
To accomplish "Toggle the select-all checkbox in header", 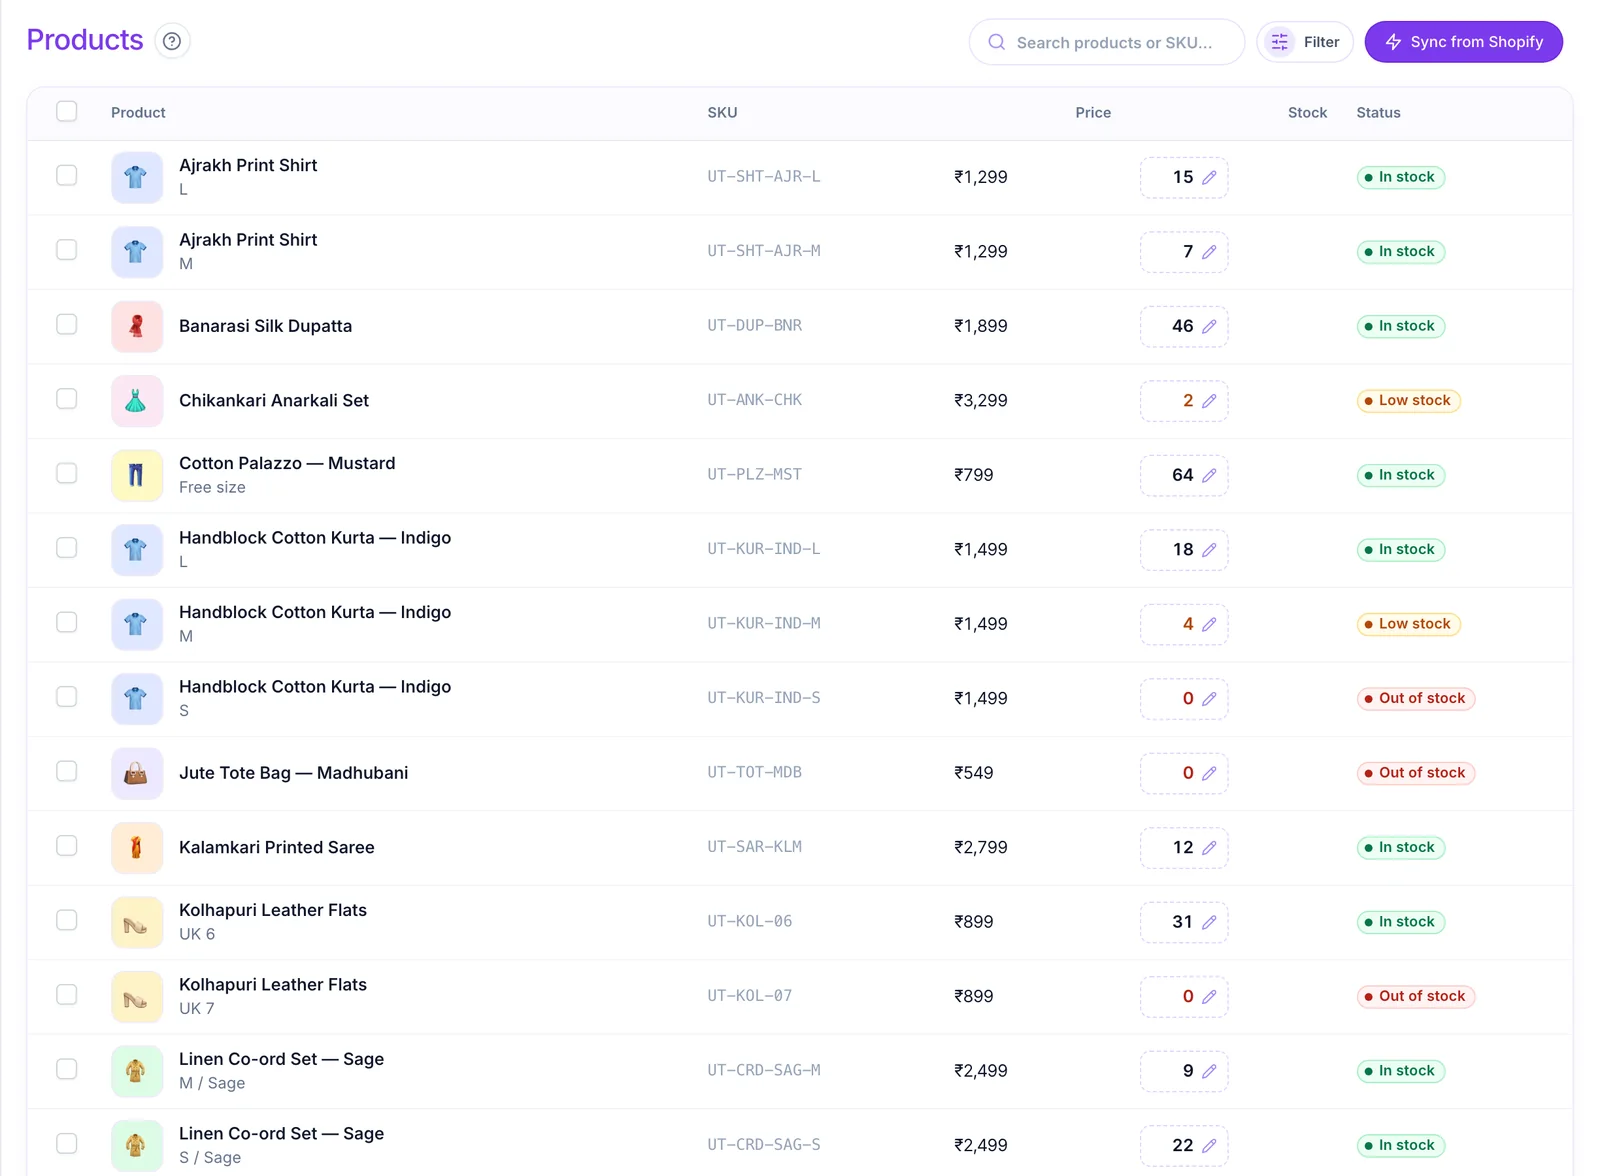I will (67, 111).
